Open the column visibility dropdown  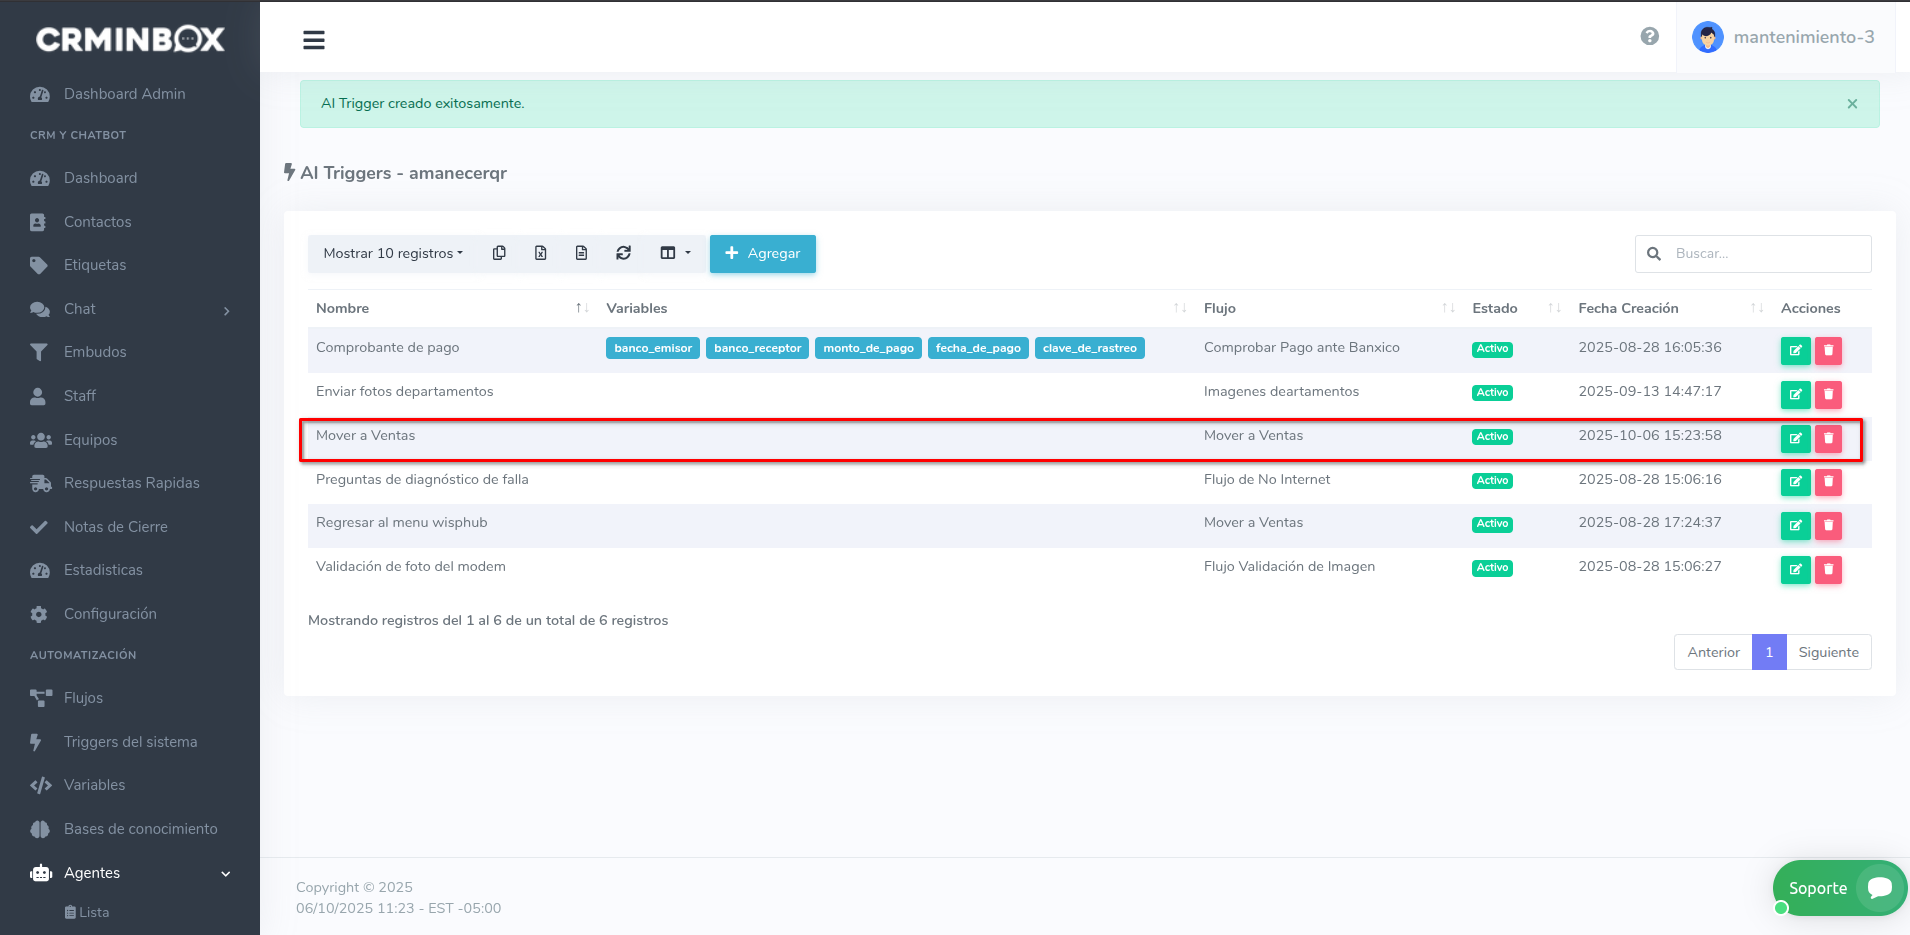(x=675, y=253)
